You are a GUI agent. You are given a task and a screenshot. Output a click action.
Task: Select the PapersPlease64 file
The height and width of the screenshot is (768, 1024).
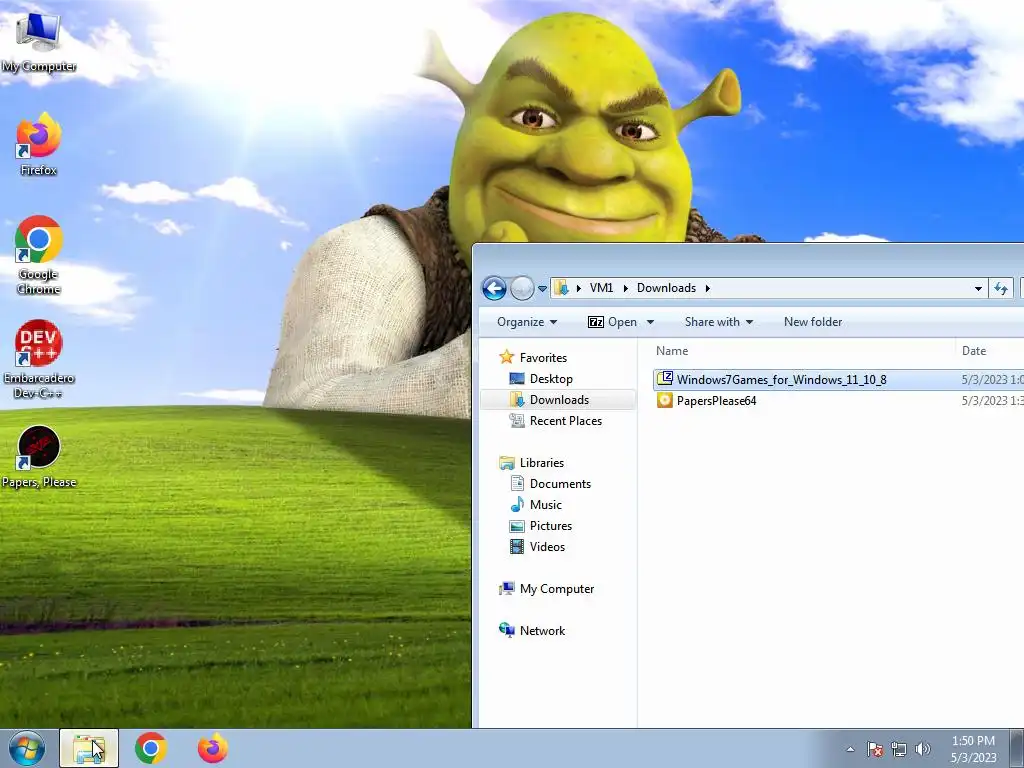coord(839,400)
